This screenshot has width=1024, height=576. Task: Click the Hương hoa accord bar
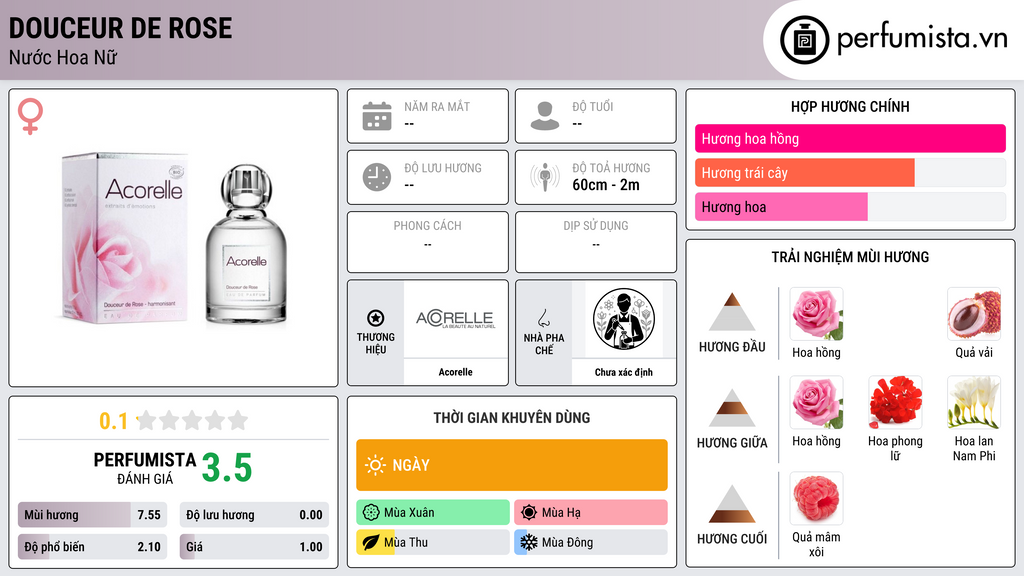[x=850, y=206]
